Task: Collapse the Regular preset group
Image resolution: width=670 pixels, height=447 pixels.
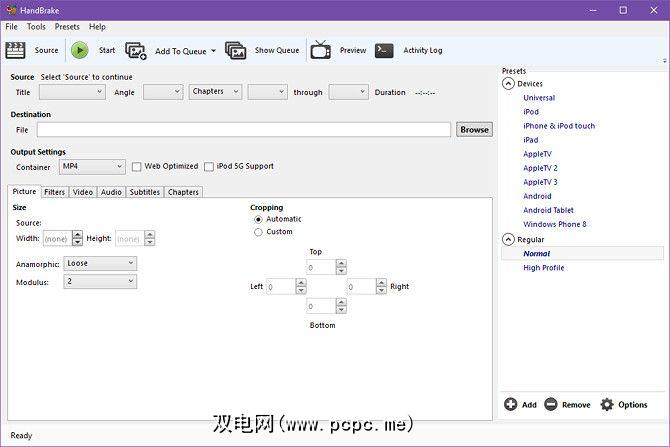Action: point(508,239)
